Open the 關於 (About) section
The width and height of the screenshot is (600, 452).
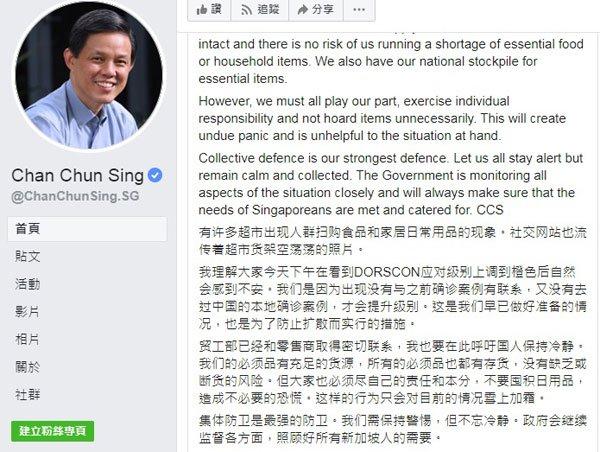pos(28,367)
